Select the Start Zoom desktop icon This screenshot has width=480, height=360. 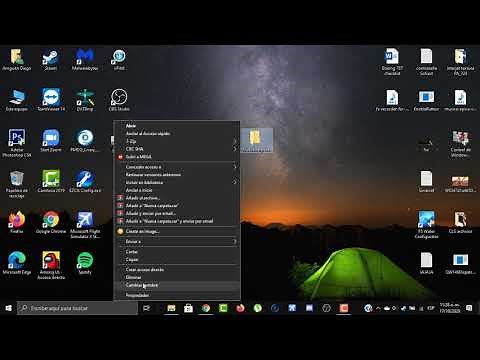click(51, 141)
